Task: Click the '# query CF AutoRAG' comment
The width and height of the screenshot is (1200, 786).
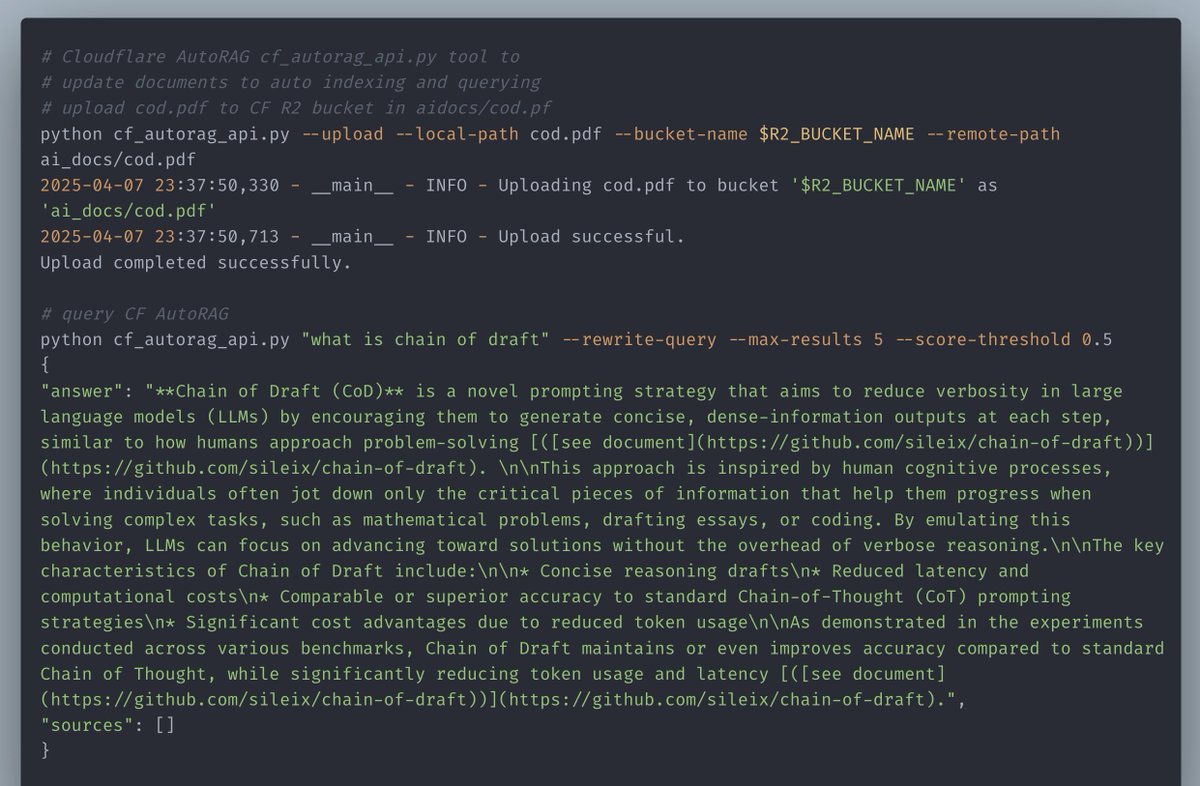Action: pyautogui.click(x=135, y=314)
